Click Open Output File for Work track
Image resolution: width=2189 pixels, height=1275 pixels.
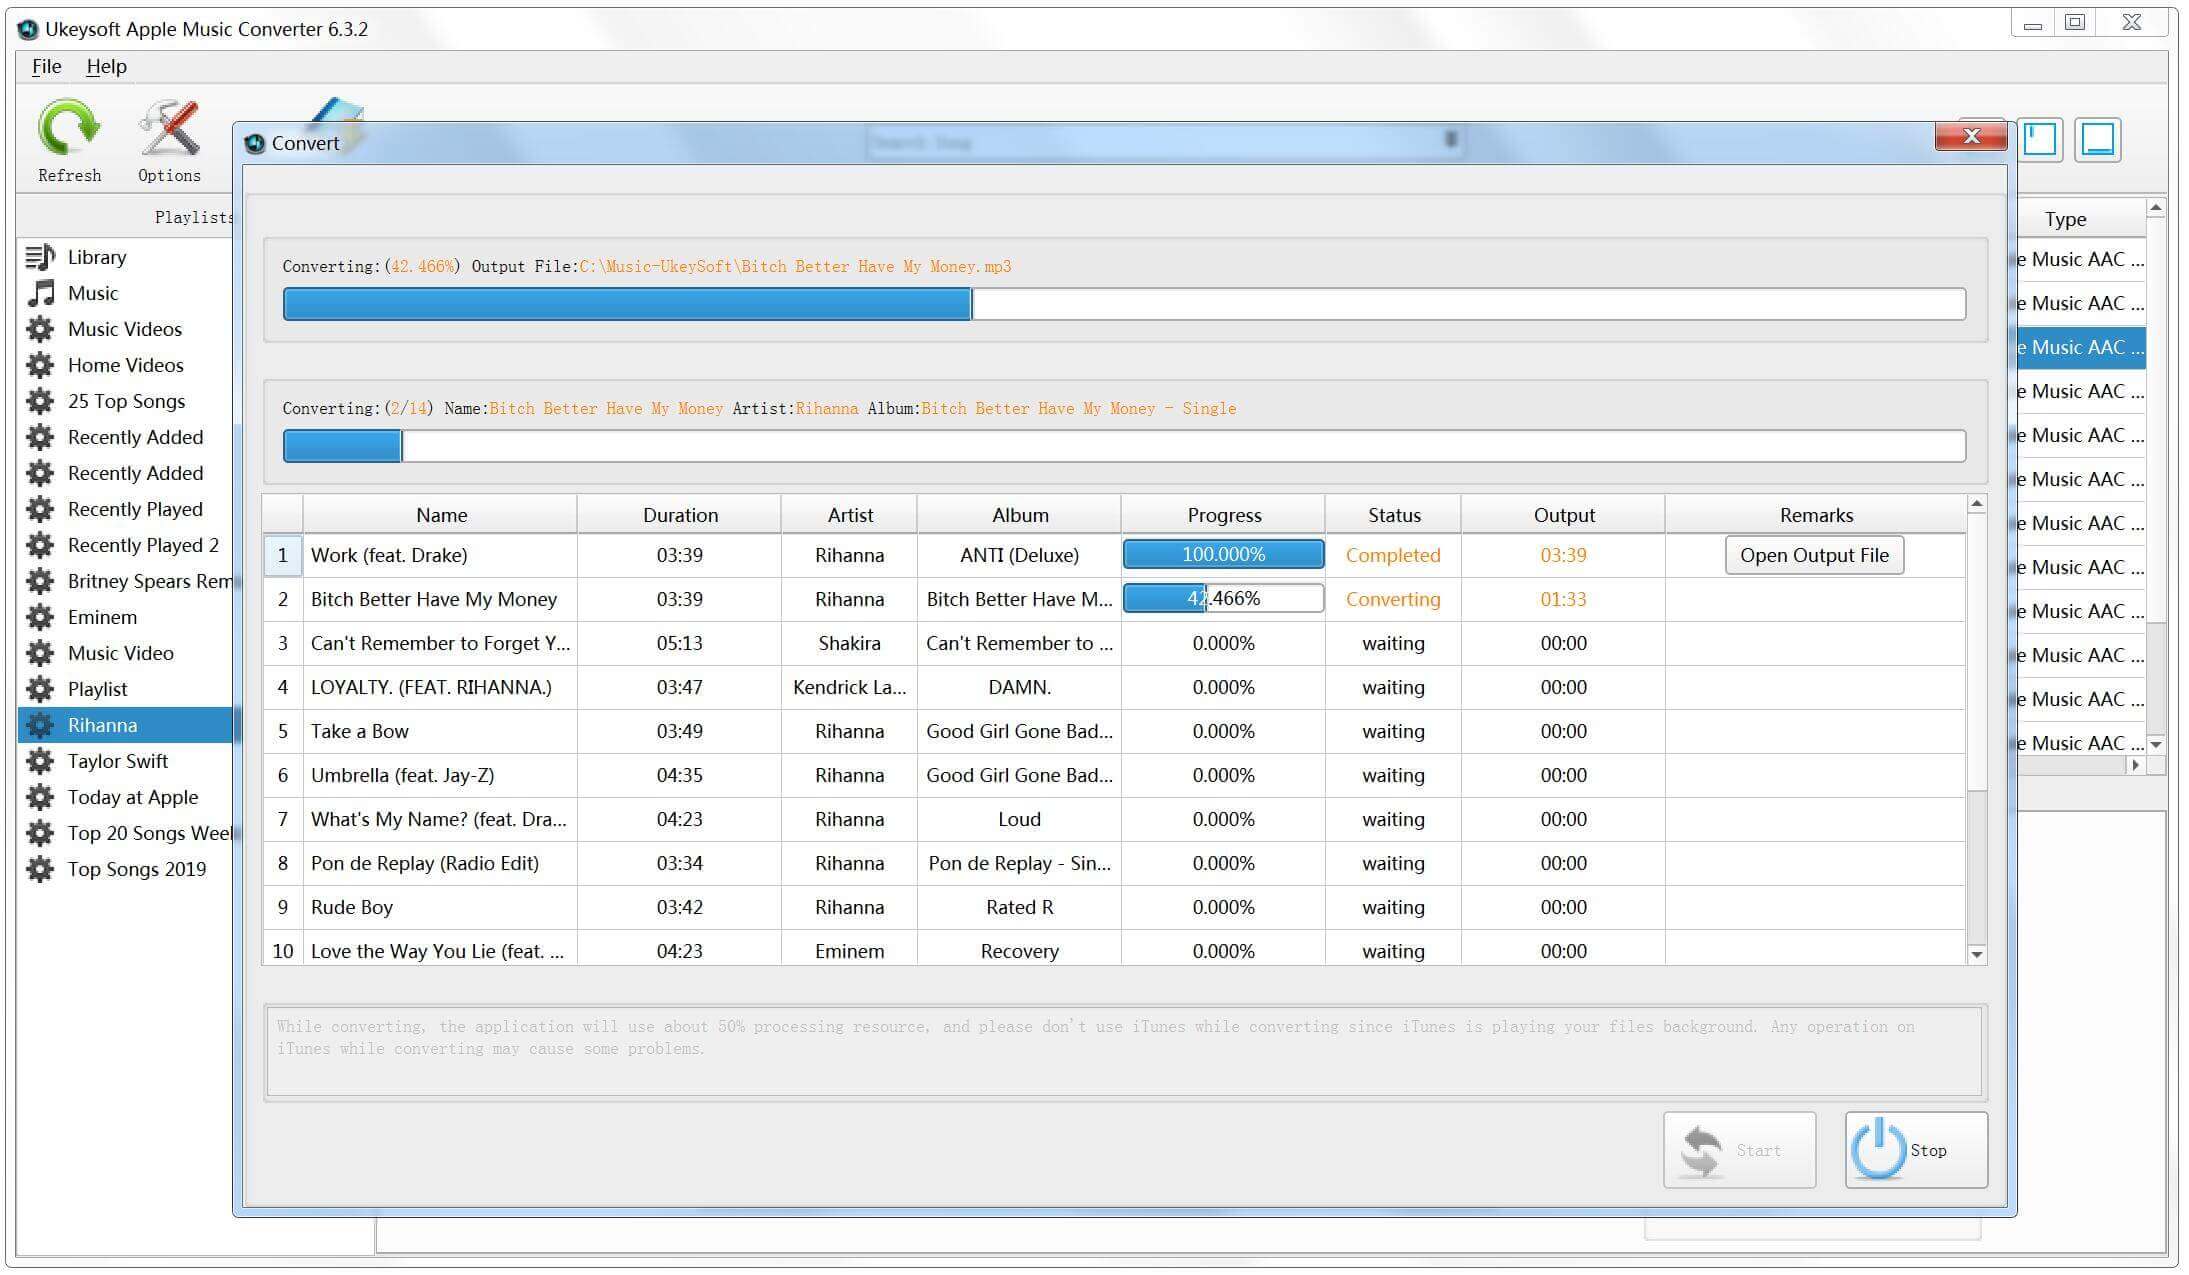[x=1816, y=552]
